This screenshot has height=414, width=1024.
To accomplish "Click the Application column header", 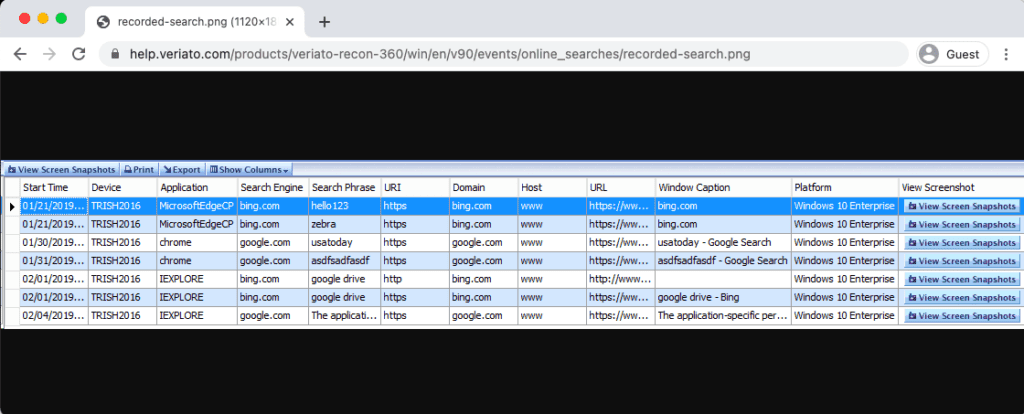I will pos(197,187).
